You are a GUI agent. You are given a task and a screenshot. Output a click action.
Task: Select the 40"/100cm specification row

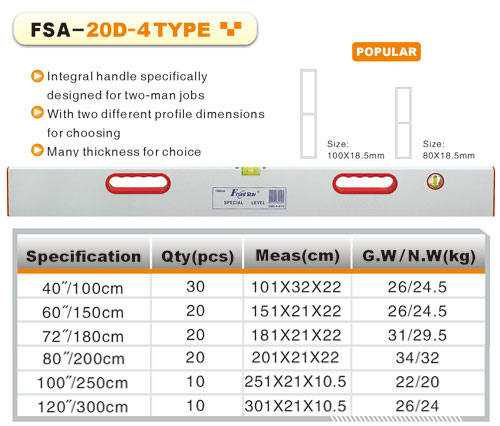(x=251, y=286)
